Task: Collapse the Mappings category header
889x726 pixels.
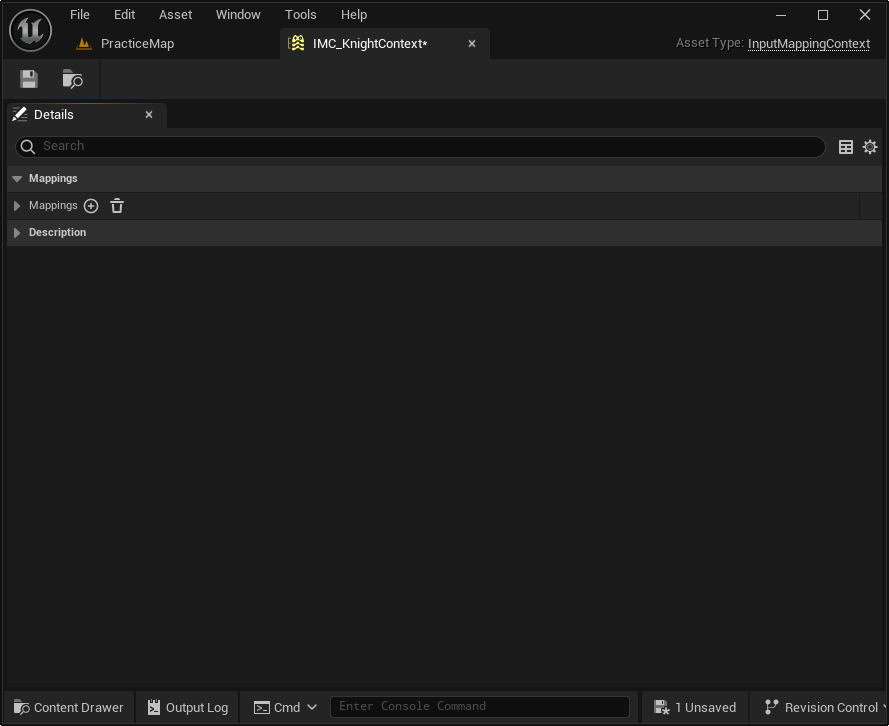Action: pyautogui.click(x=17, y=179)
